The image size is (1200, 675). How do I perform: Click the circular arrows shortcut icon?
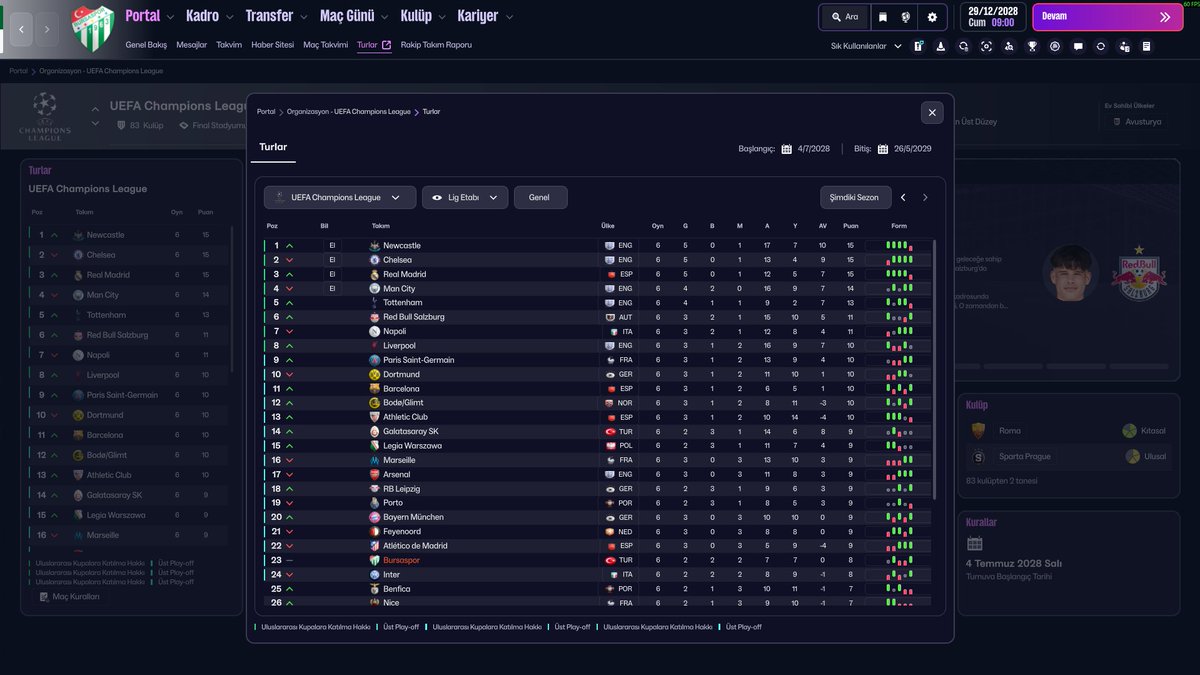tap(1101, 46)
